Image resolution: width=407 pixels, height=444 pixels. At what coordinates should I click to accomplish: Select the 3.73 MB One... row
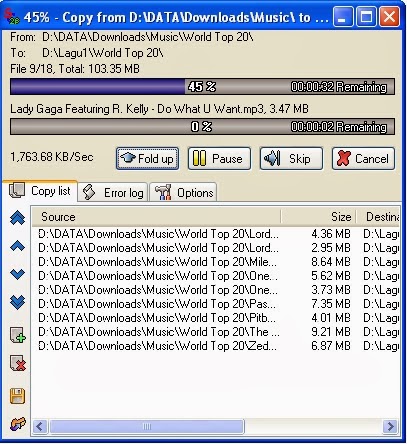pyautogui.click(x=216, y=290)
